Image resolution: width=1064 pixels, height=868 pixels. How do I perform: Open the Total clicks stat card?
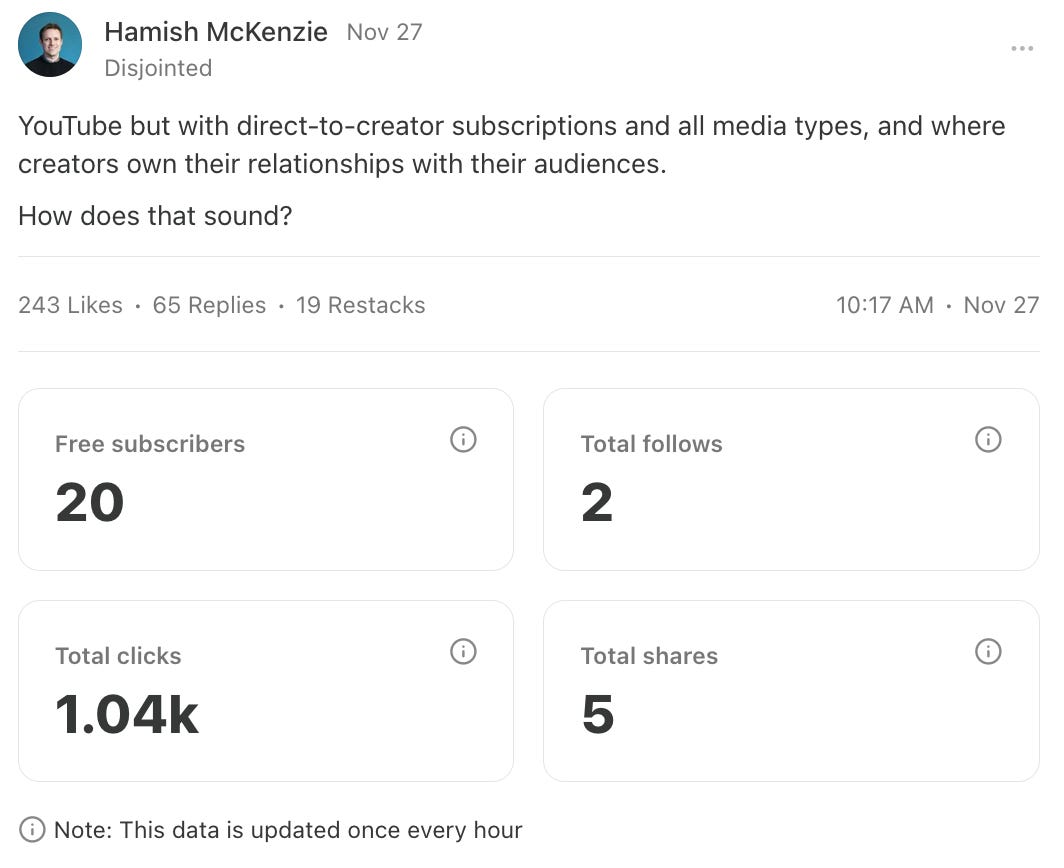coord(265,690)
